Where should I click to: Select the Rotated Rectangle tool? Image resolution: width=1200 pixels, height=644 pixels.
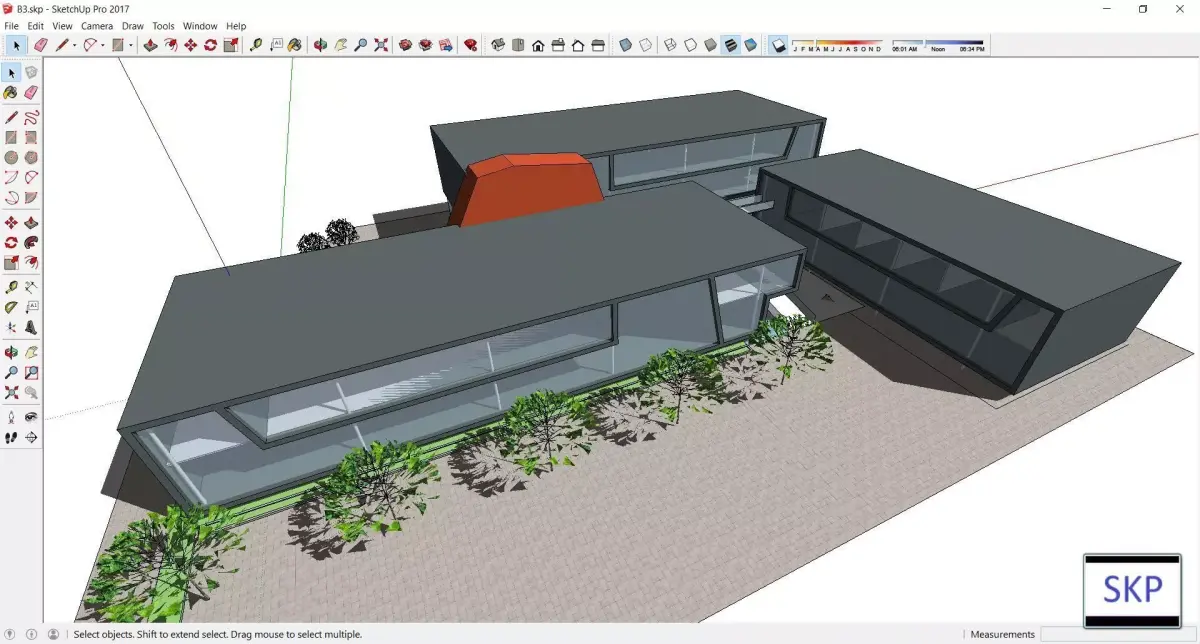[31, 138]
